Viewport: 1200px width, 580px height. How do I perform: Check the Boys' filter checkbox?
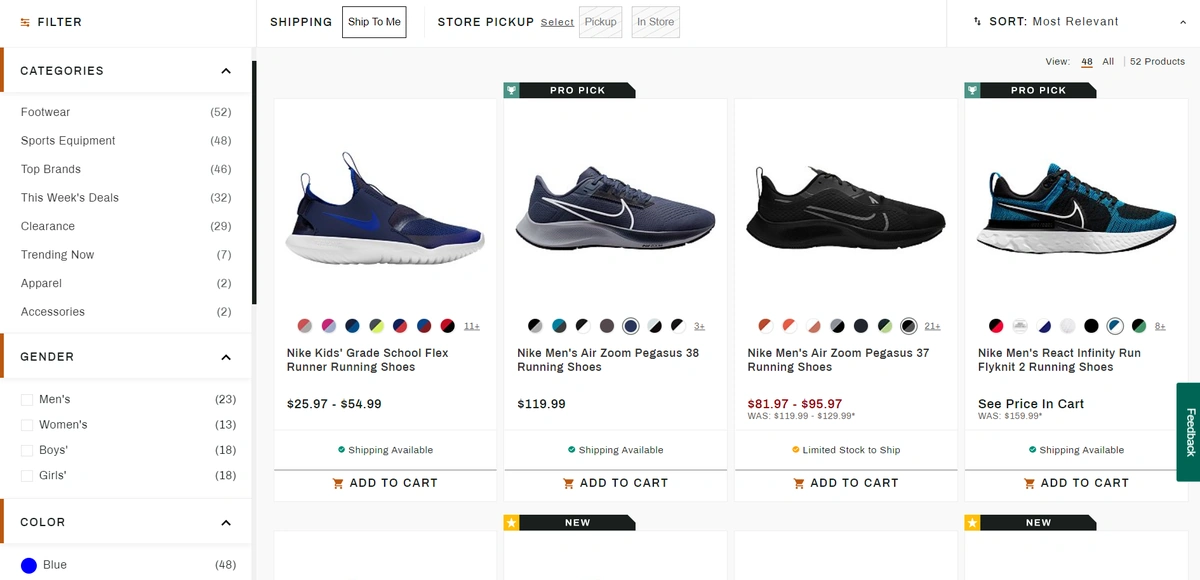click(x=27, y=449)
